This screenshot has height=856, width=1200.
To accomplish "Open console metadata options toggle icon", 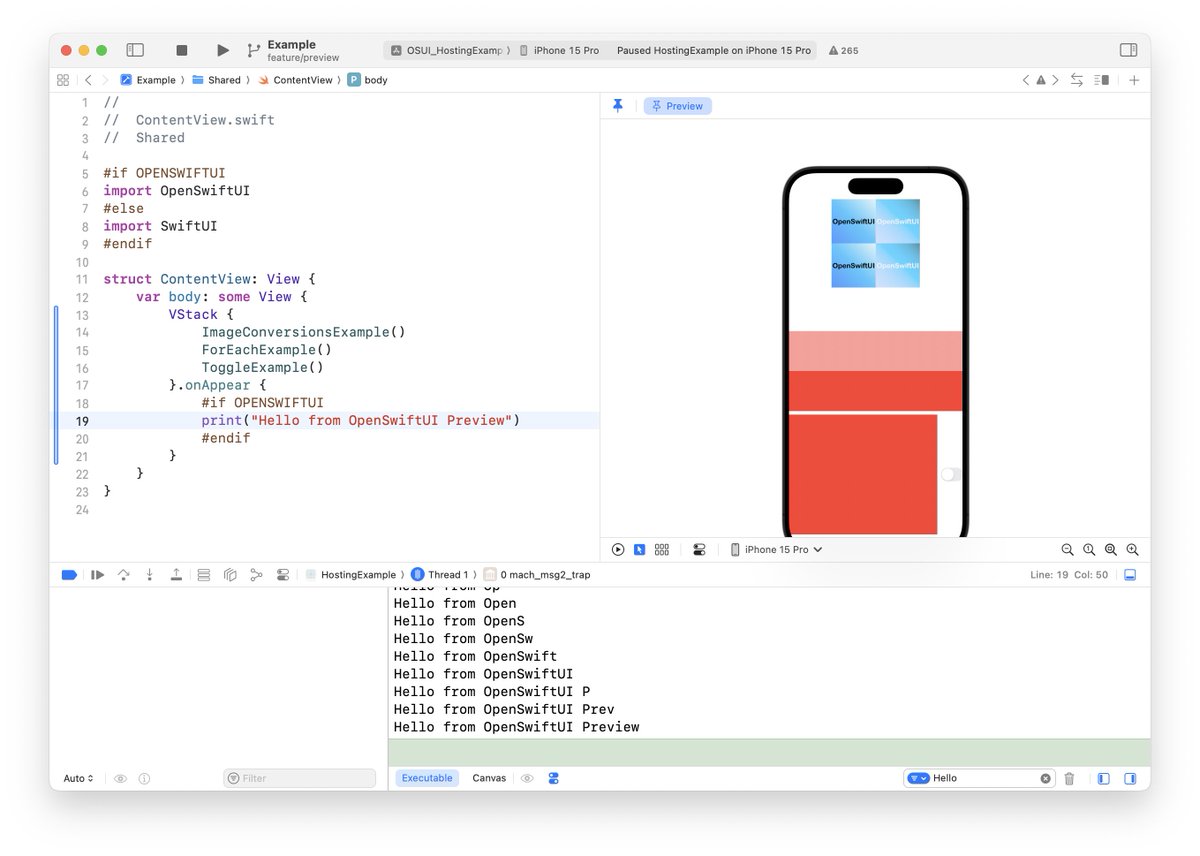I will click(553, 778).
